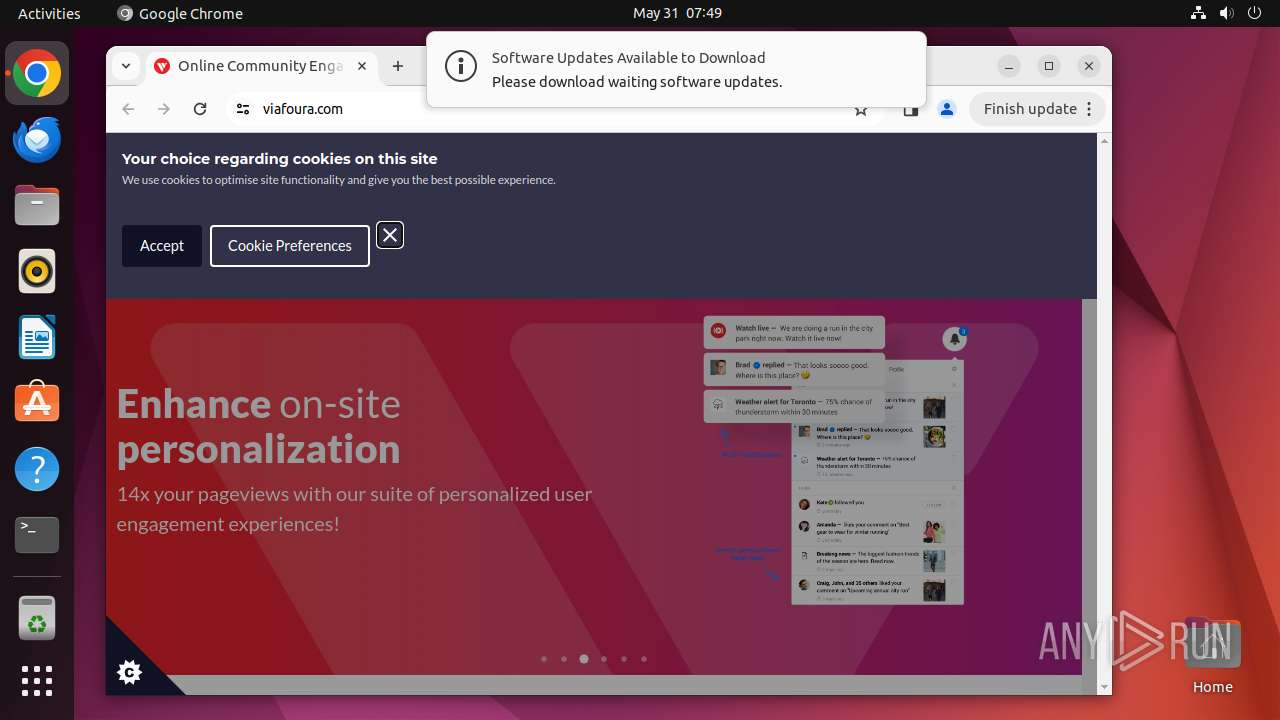Image resolution: width=1280 pixels, height=720 pixels.
Task: View site information icon in address bar
Action: tap(243, 109)
